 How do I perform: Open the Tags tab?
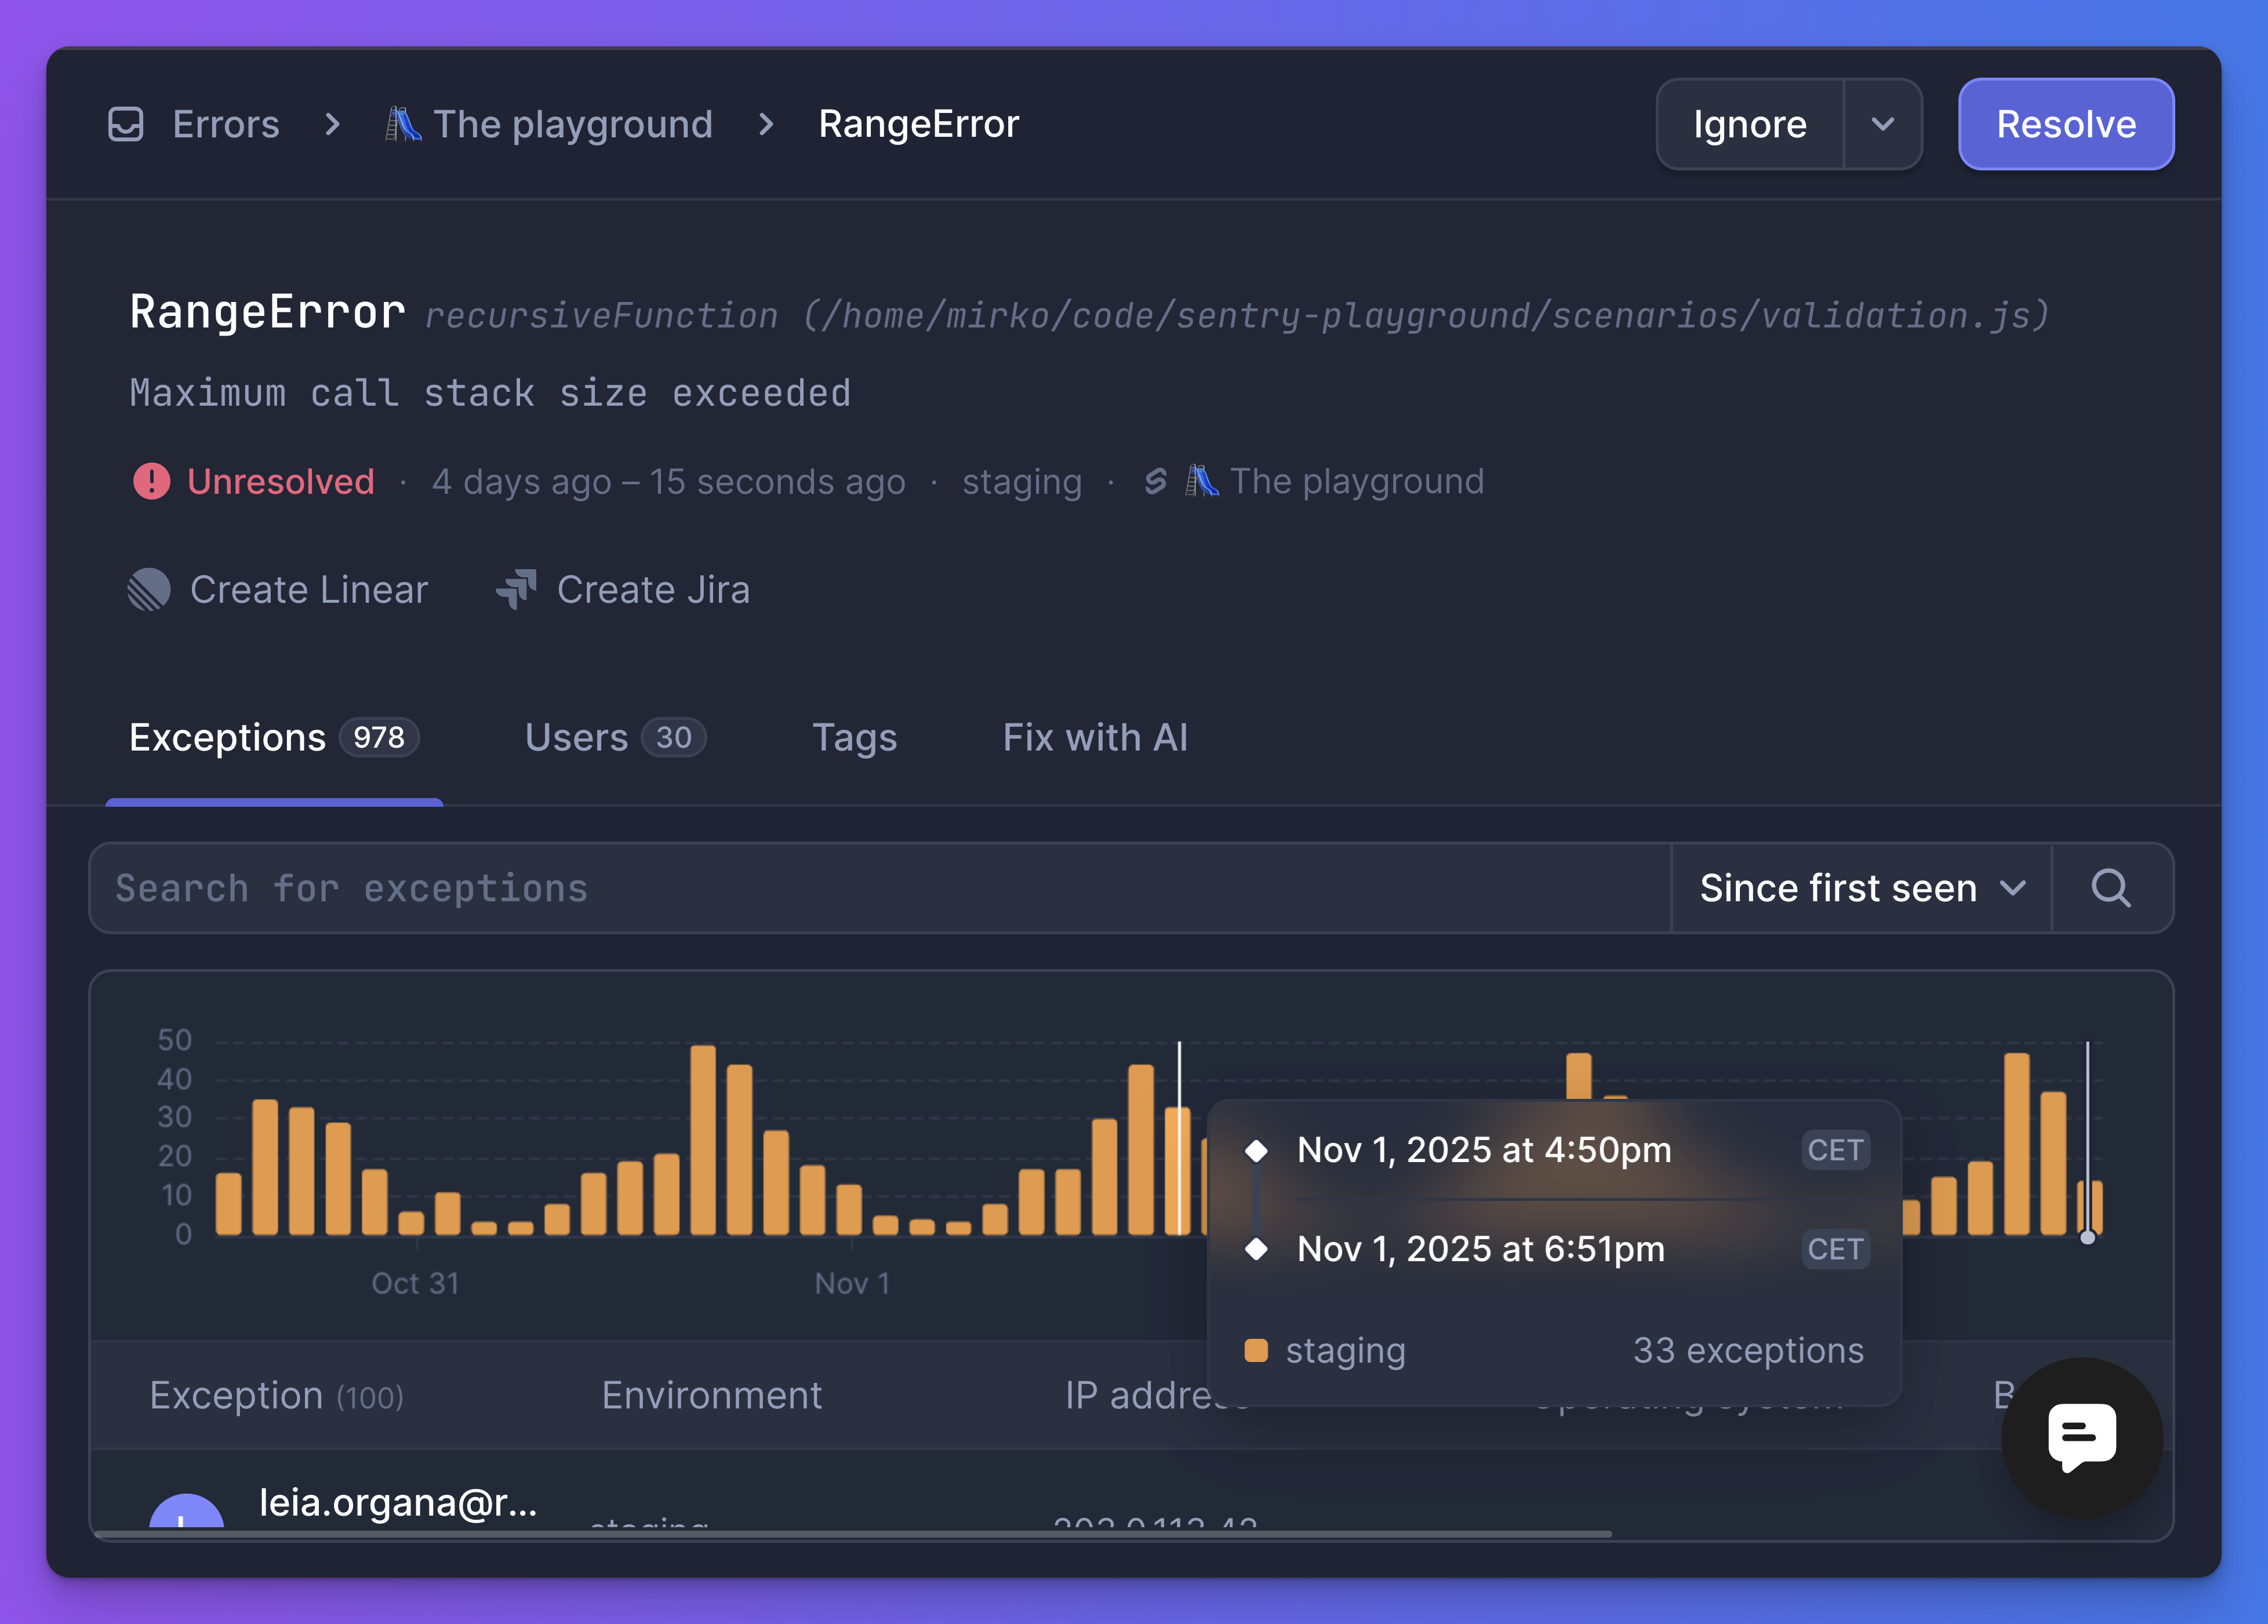pos(854,738)
